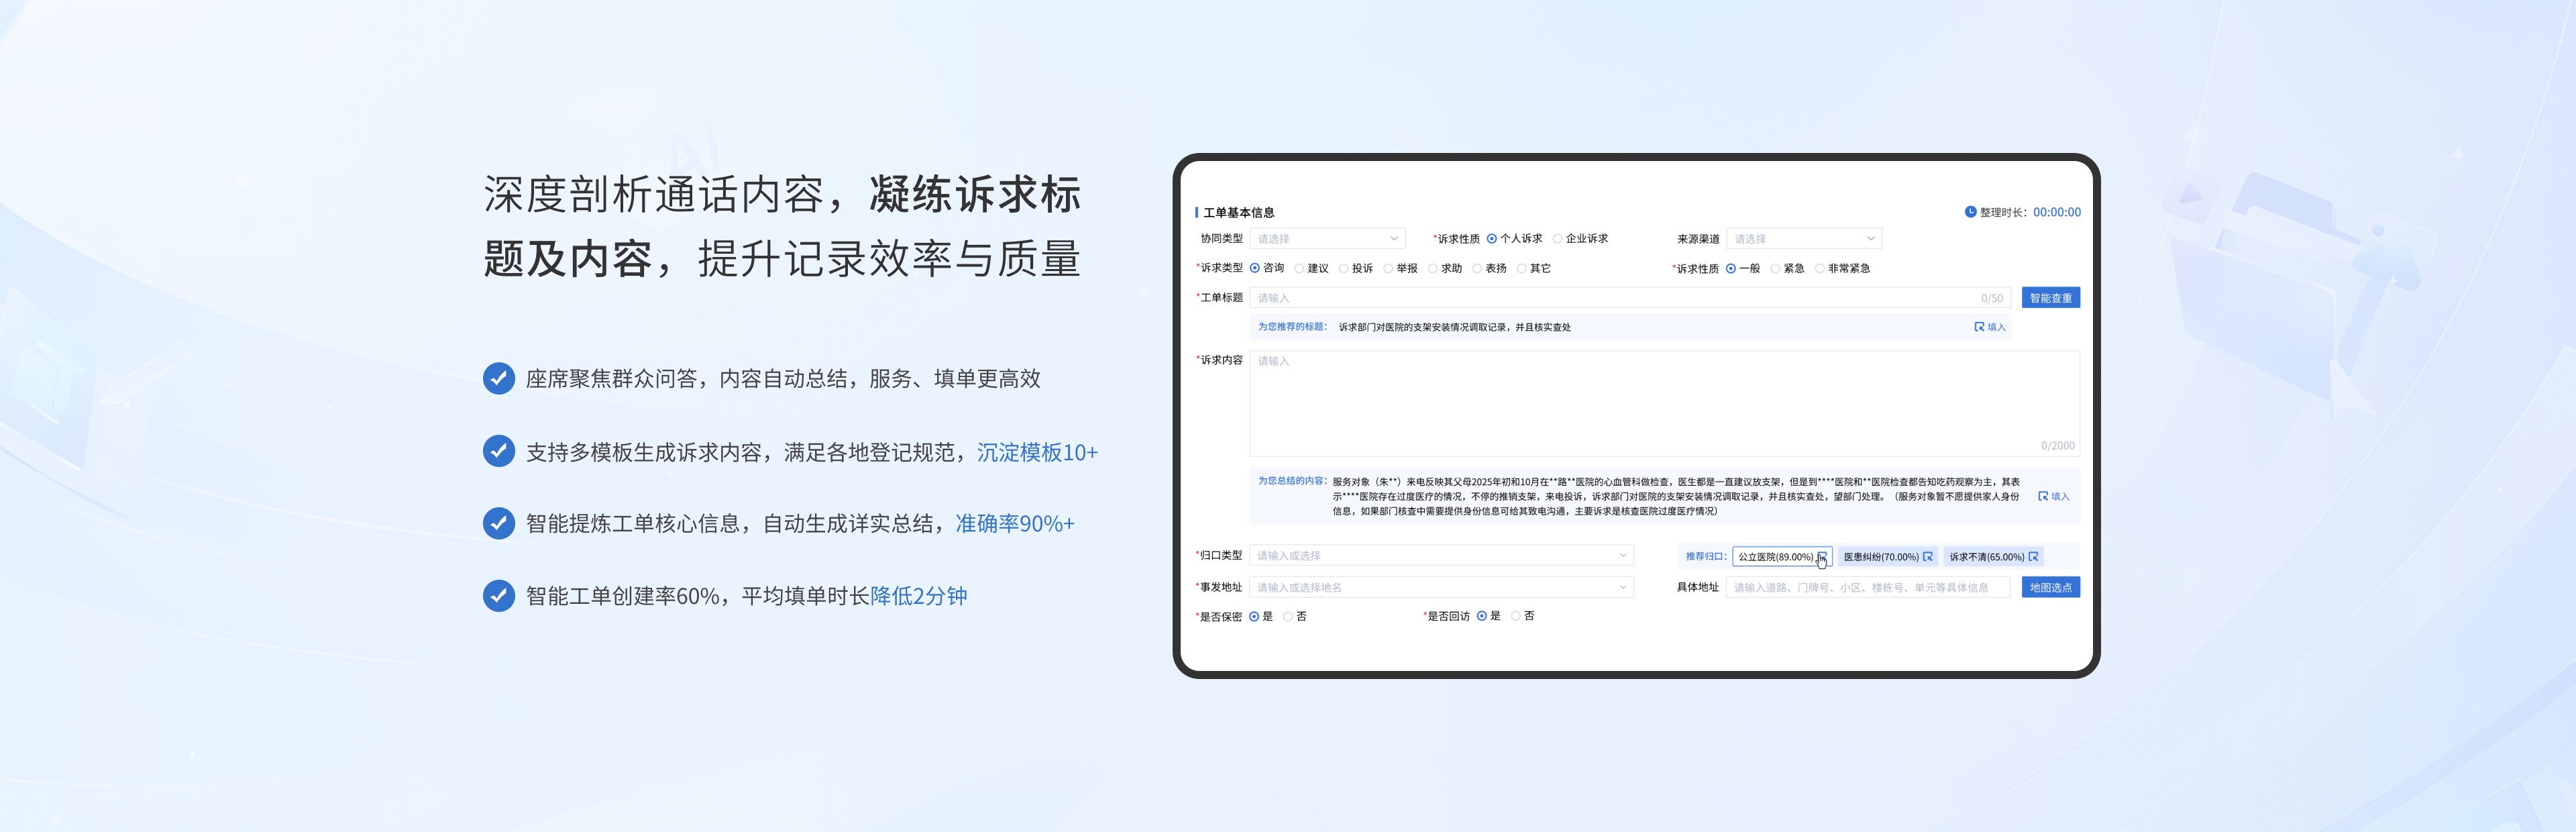Click the 填入 icon for the recommended title
This screenshot has width=2576, height=832.
[x=1979, y=327]
